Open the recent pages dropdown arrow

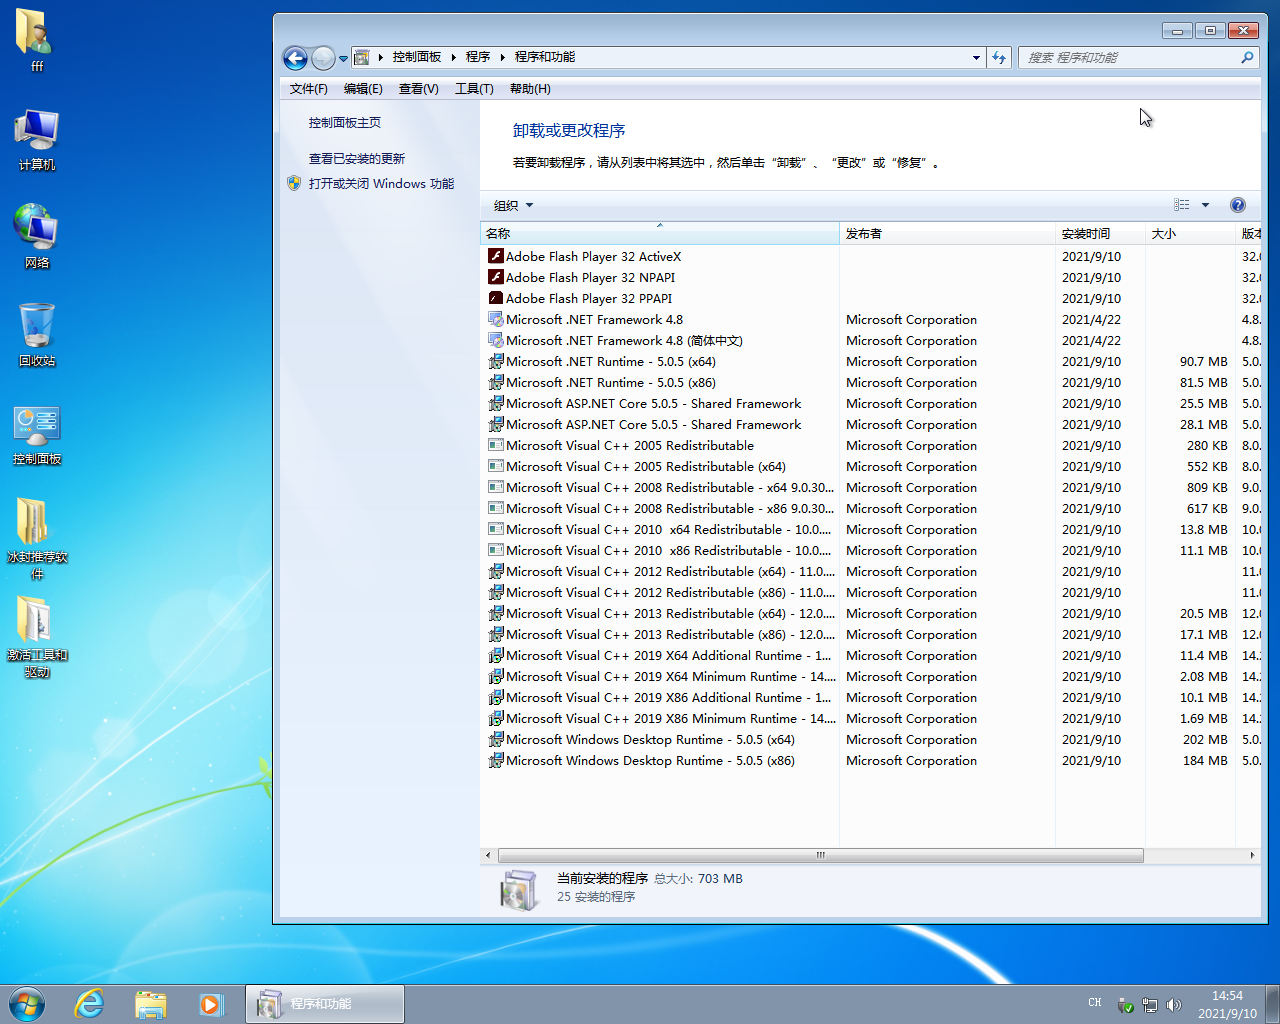[x=343, y=58]
